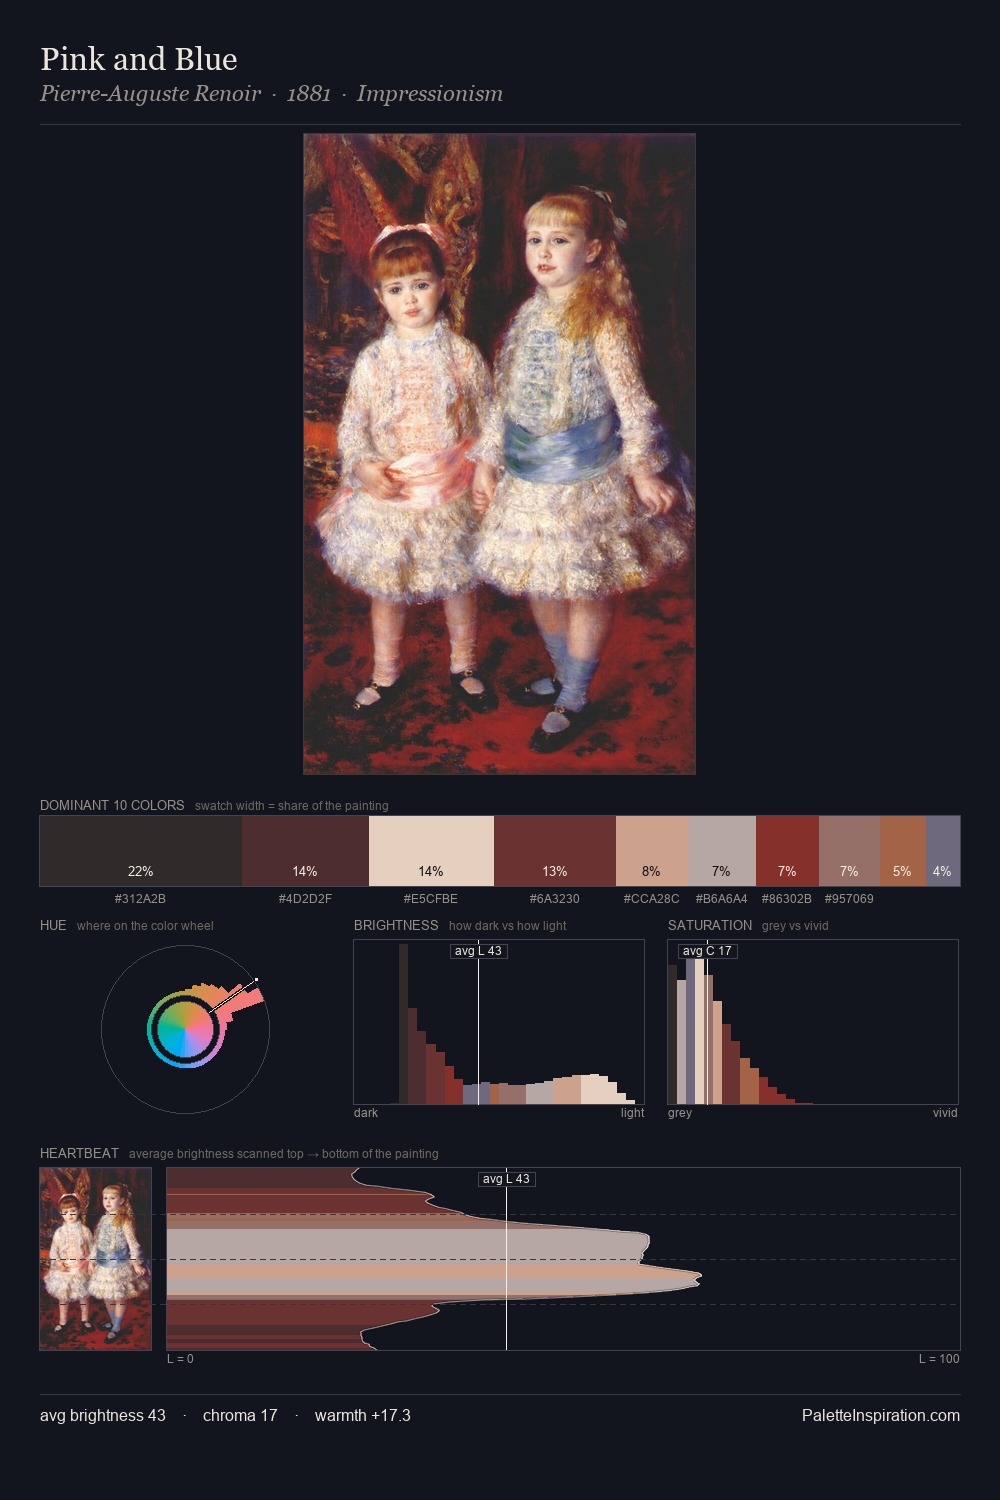The width and height of the screenshot is (1000, 1500).
Task: Click the 'grey vs vivid' caption
Action: (x=796, y=926)
